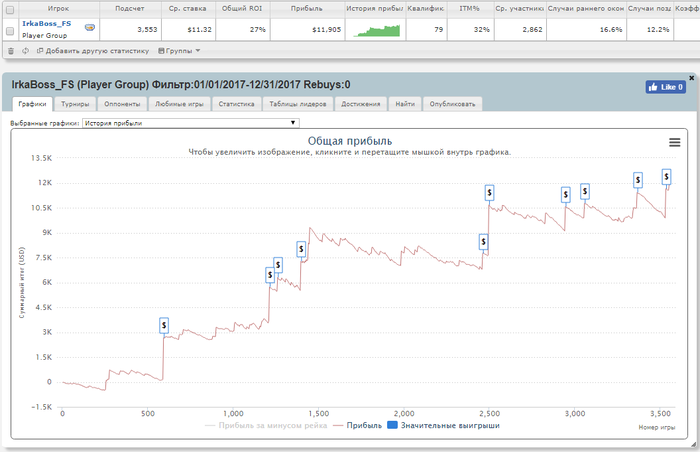Switch to the 'Оппоненты' tab
Screen dimensions: 700x452
click(x=122, y=104)
